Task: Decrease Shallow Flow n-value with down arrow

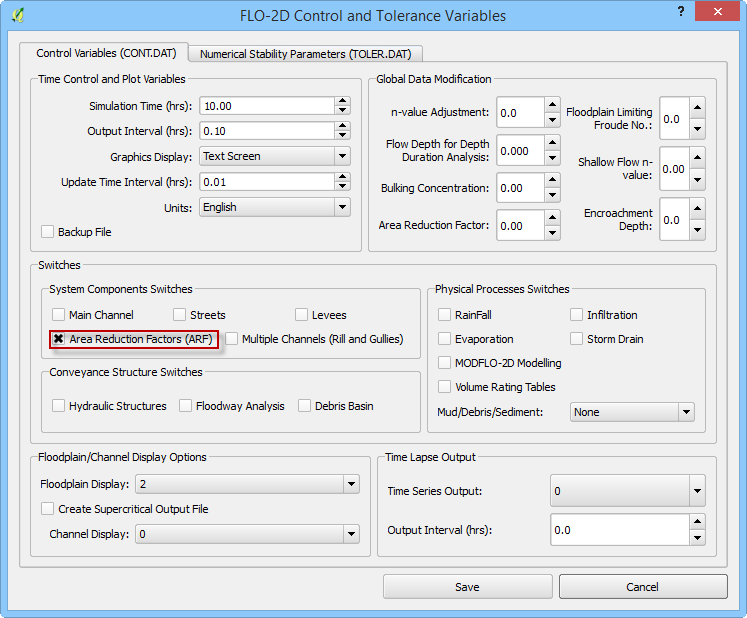Action: click(696, 176)
